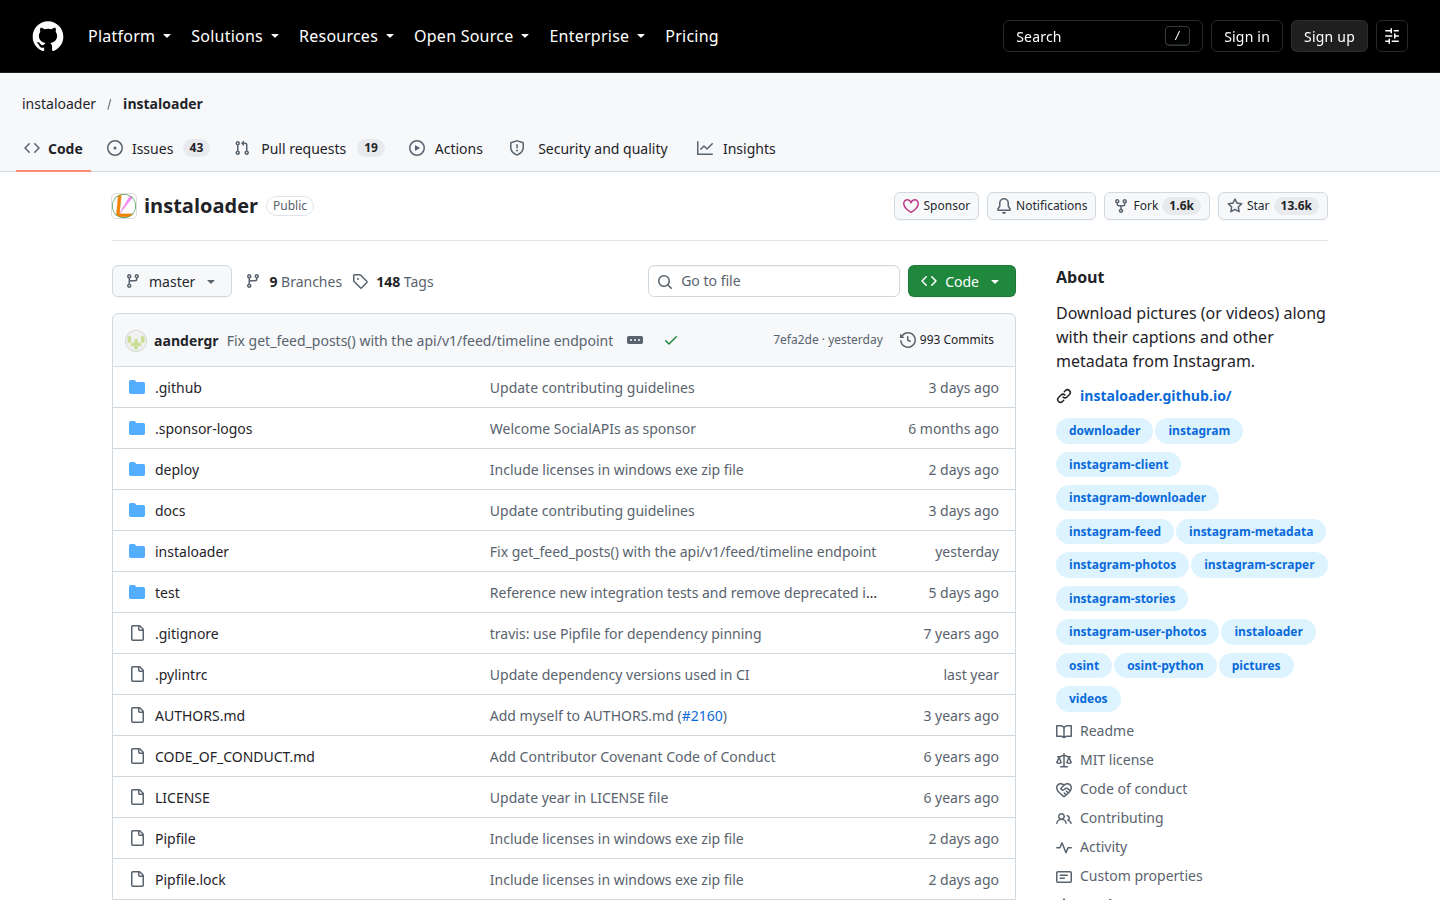1440x900 pixels.
Task: Open the Security and quality tab
Action: click(590, 149)
